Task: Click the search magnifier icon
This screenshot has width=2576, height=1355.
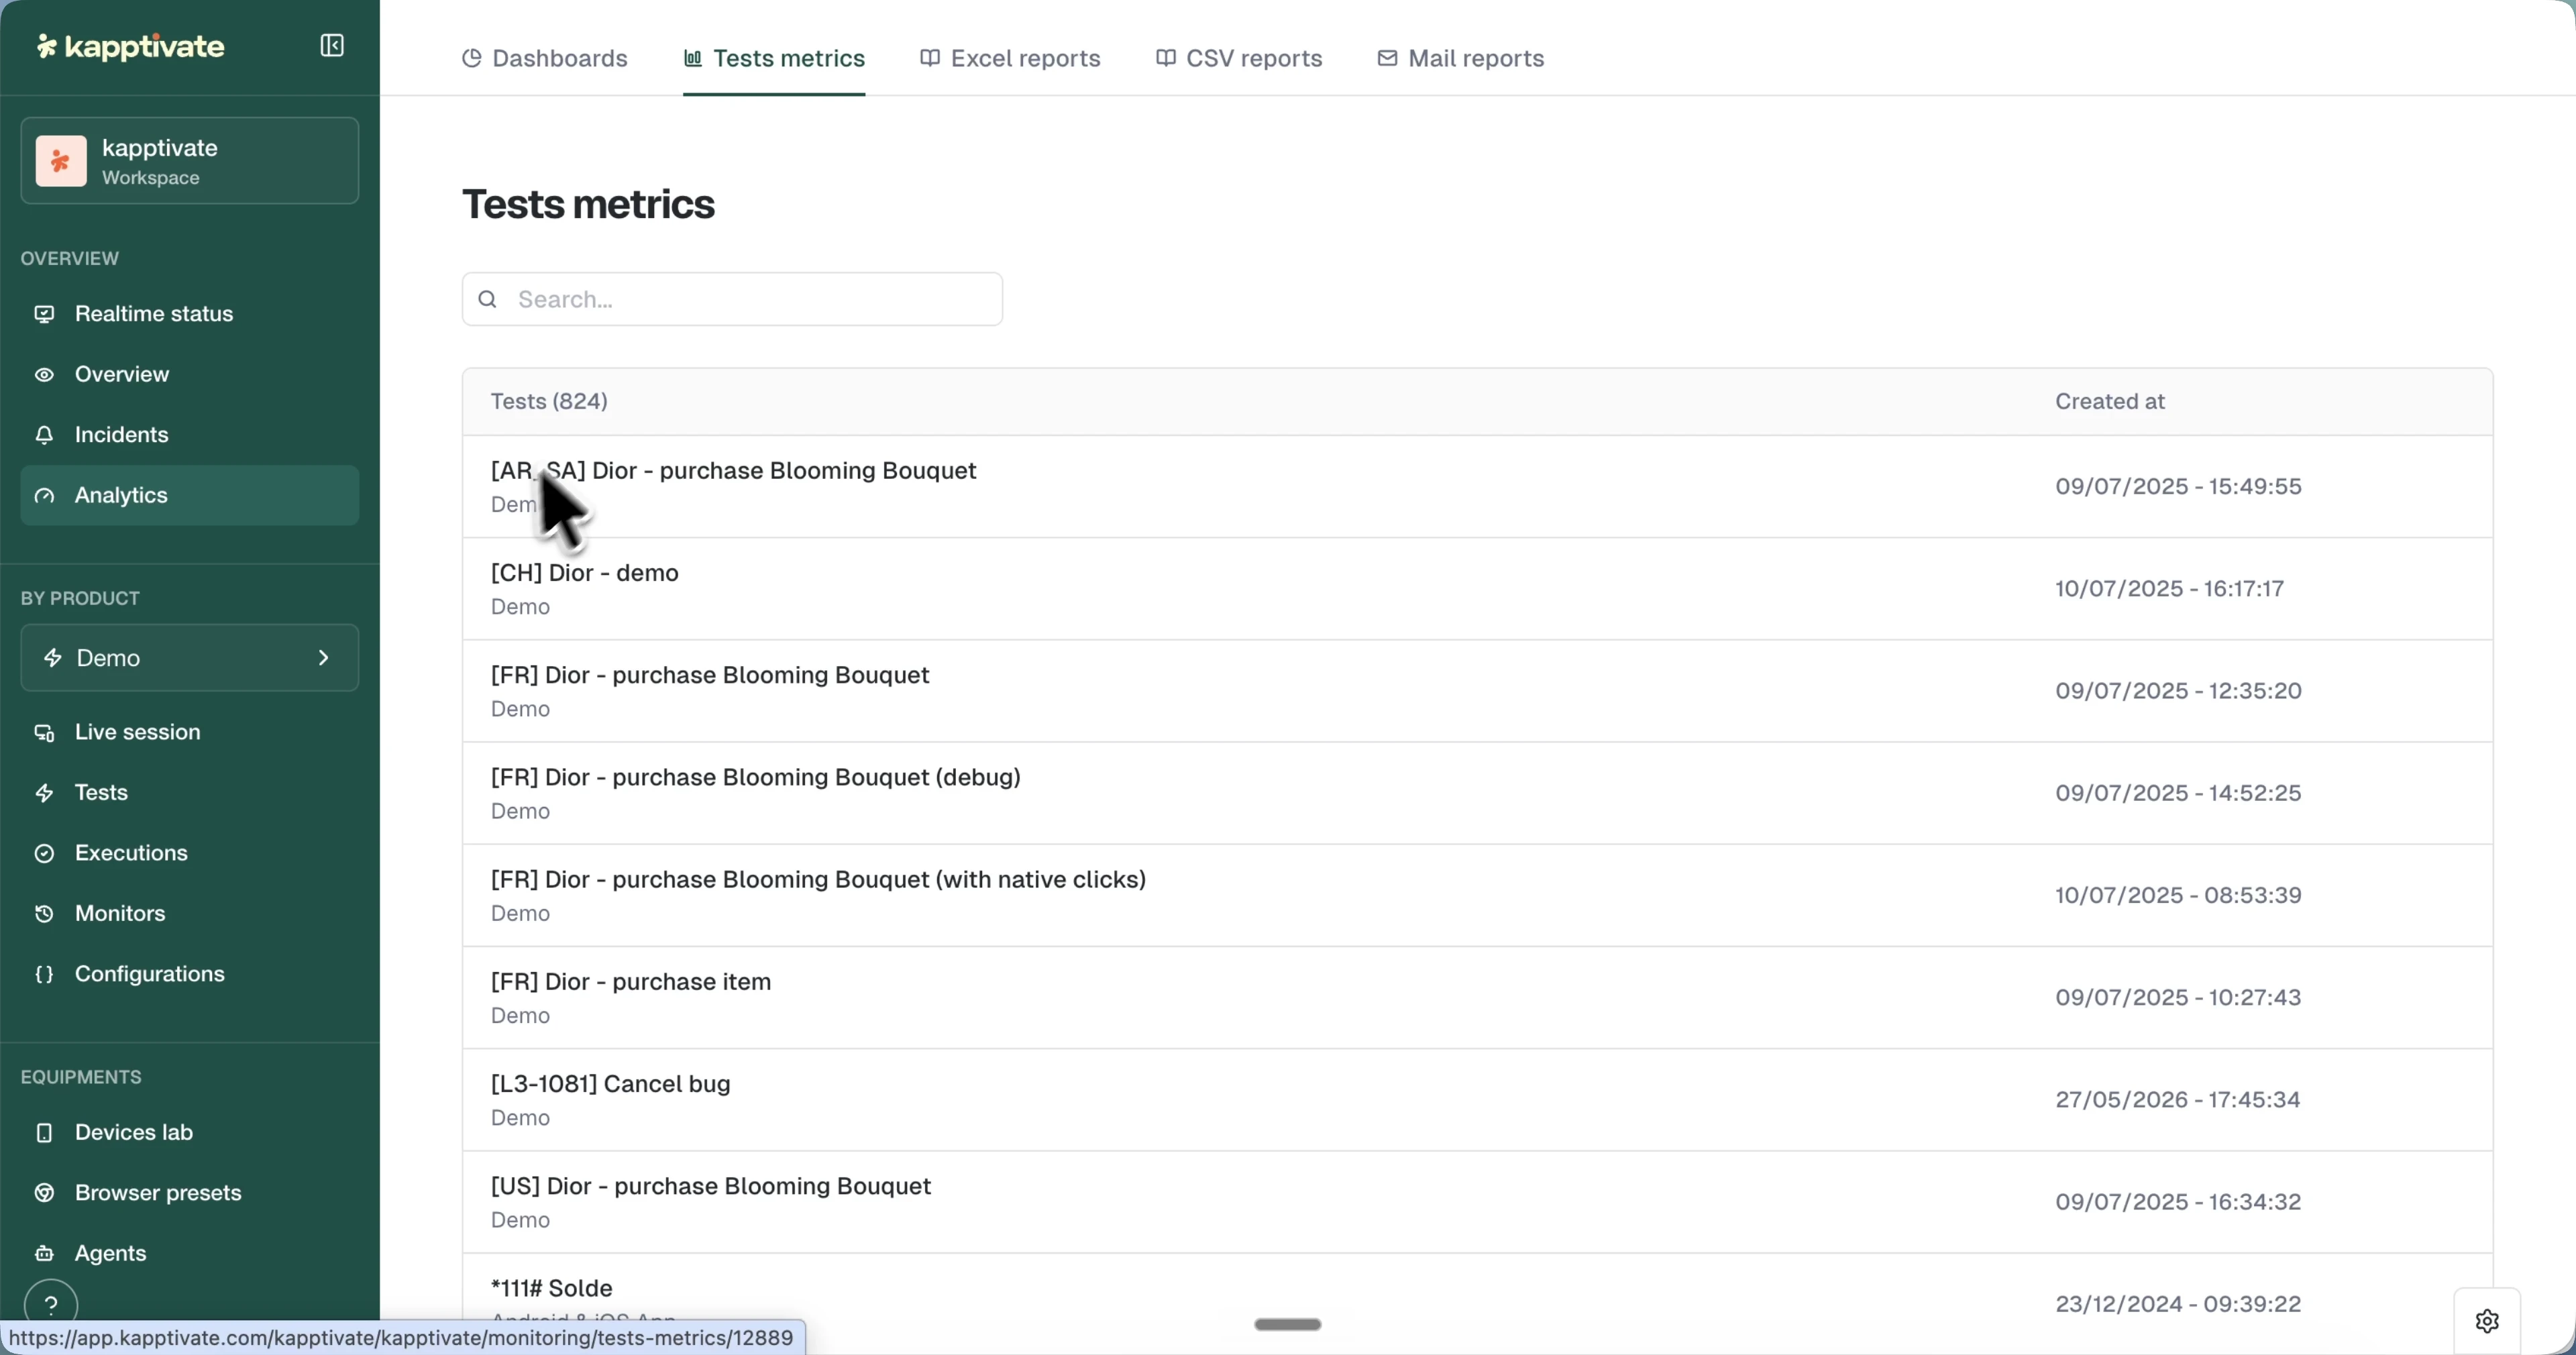Action: (x=488, y=299)
